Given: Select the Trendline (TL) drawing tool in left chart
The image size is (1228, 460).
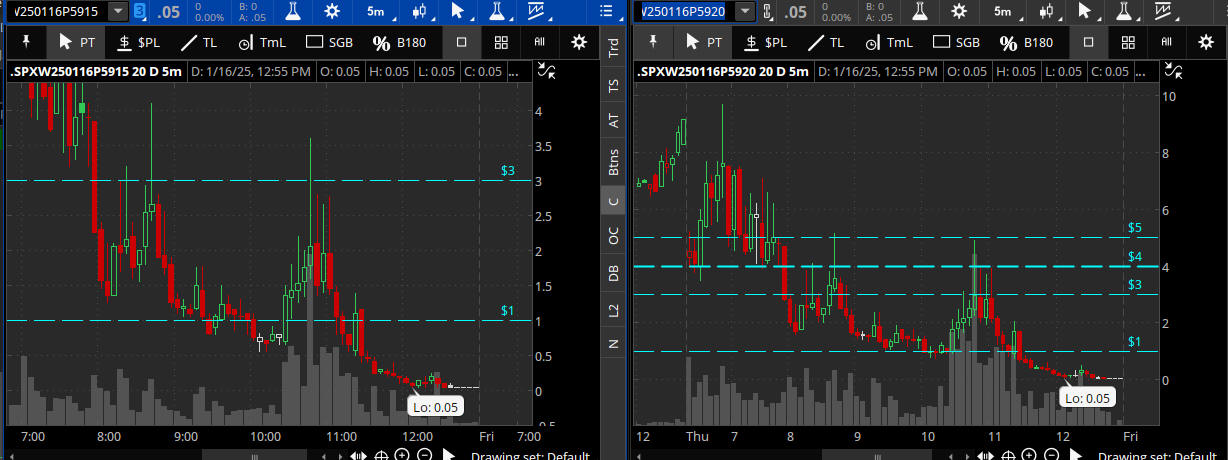Looking at the screenshot, I should [x=198, y=43].
